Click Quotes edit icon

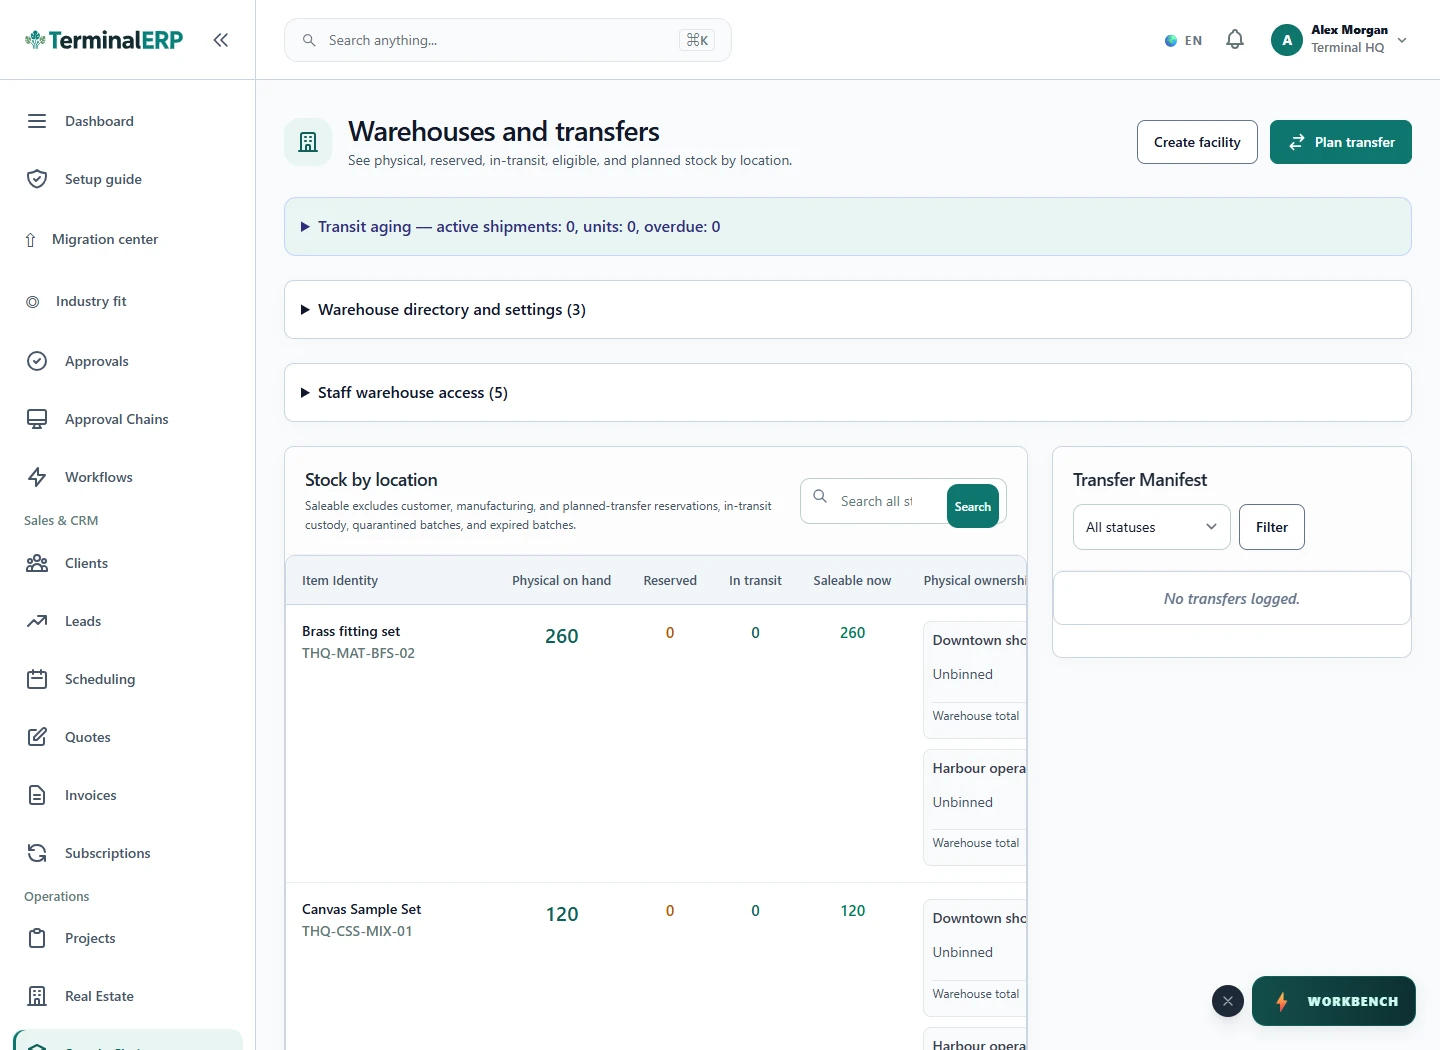[x=37, y=737]
